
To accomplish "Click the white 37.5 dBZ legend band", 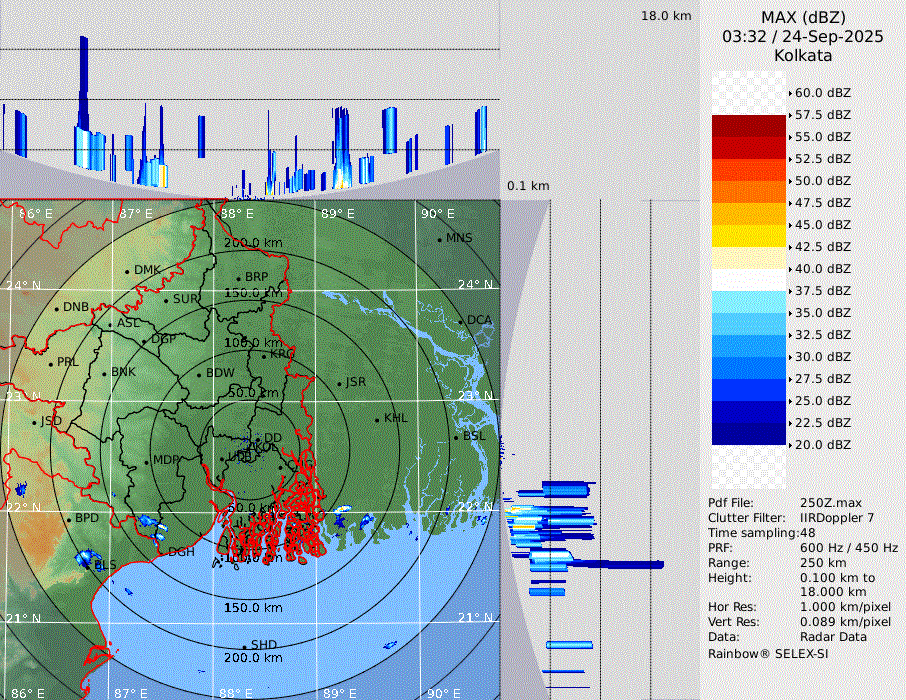I will coord(749,280).
